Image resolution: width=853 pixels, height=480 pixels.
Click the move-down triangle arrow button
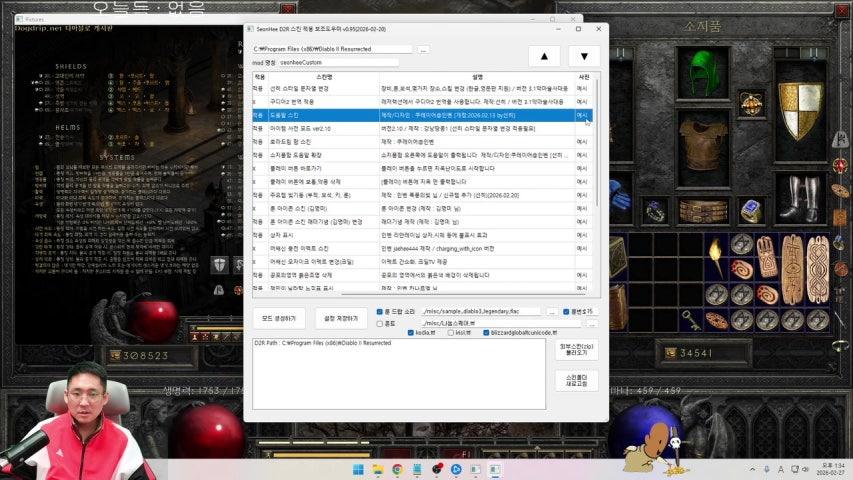584,56
